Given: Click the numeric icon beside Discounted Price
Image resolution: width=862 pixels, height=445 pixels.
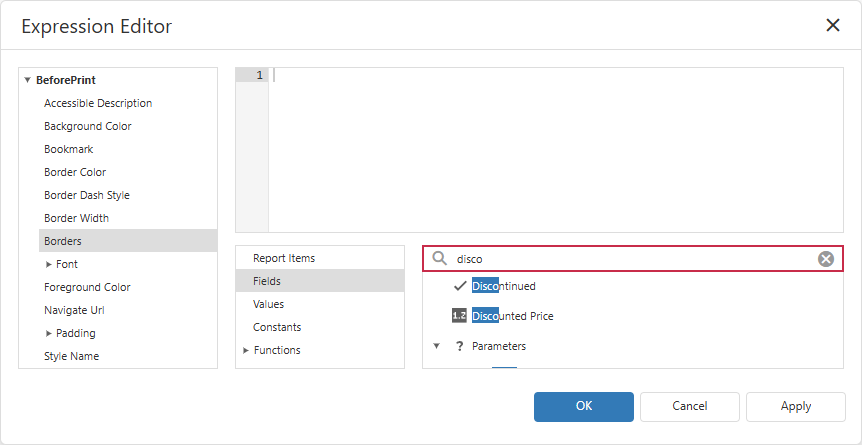Looking at the screenshot, I should [459, 316].
